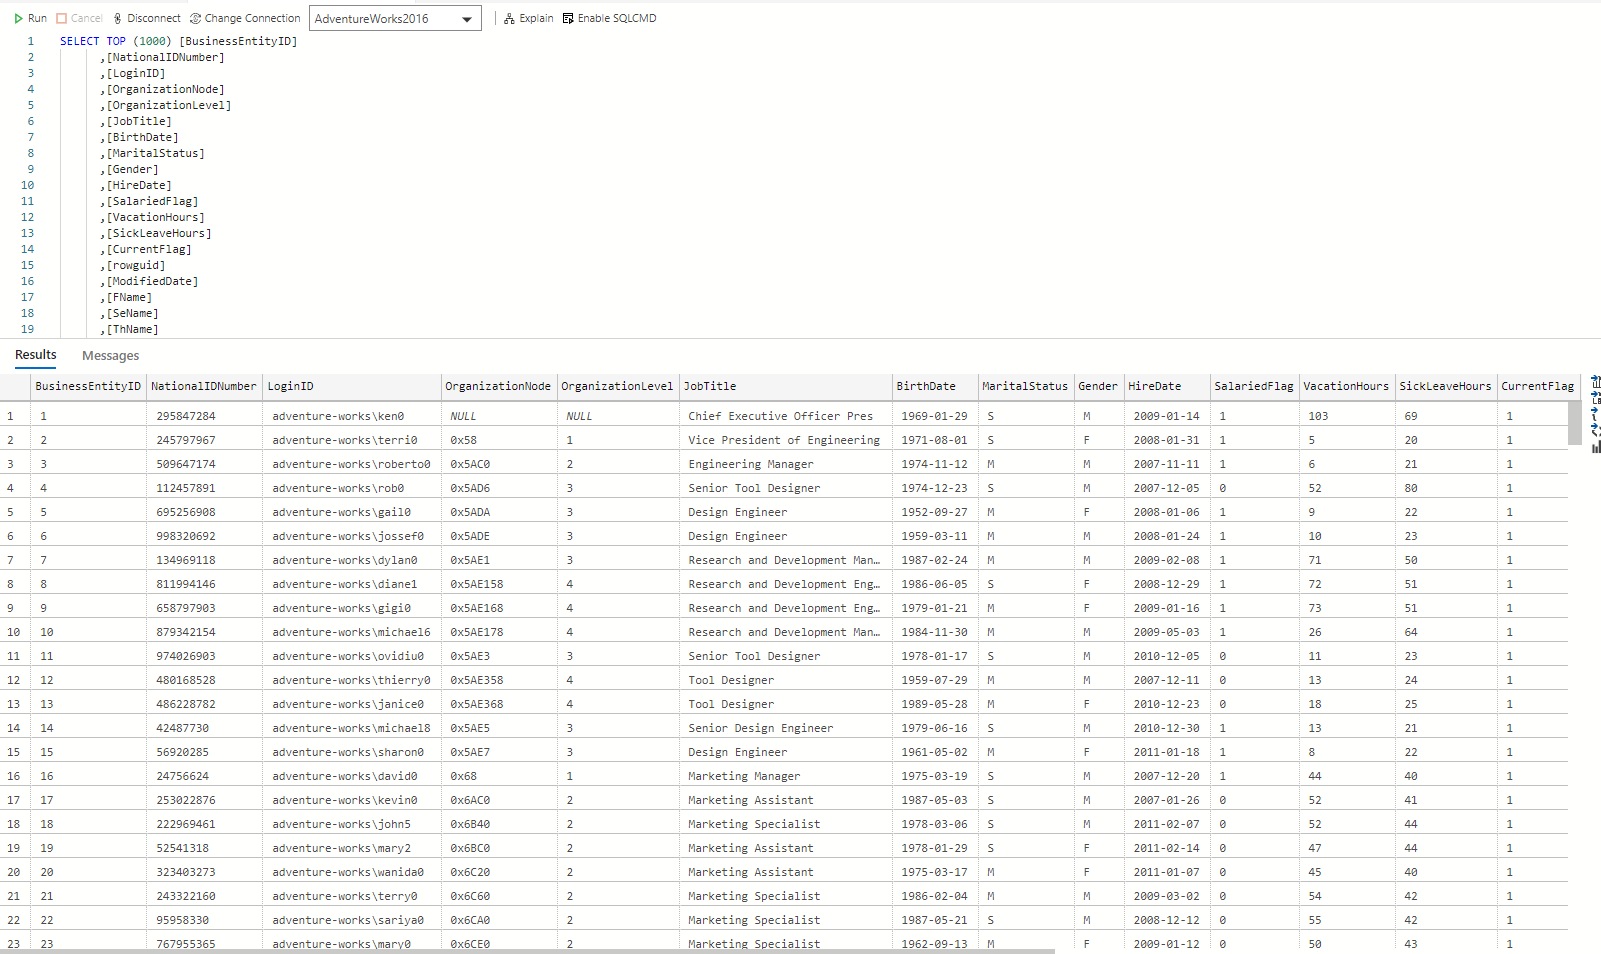Select the Chief Executive Officer Pres cell
This screenshot has height=954, width=1601.
point(786,416)
